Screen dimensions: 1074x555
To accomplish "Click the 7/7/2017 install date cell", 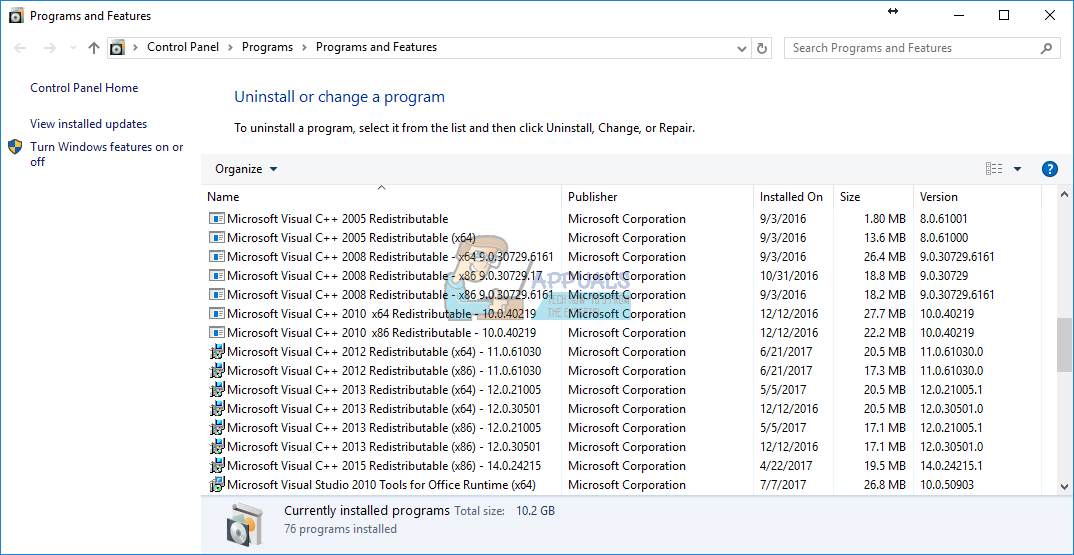I will tap(782, 484).
